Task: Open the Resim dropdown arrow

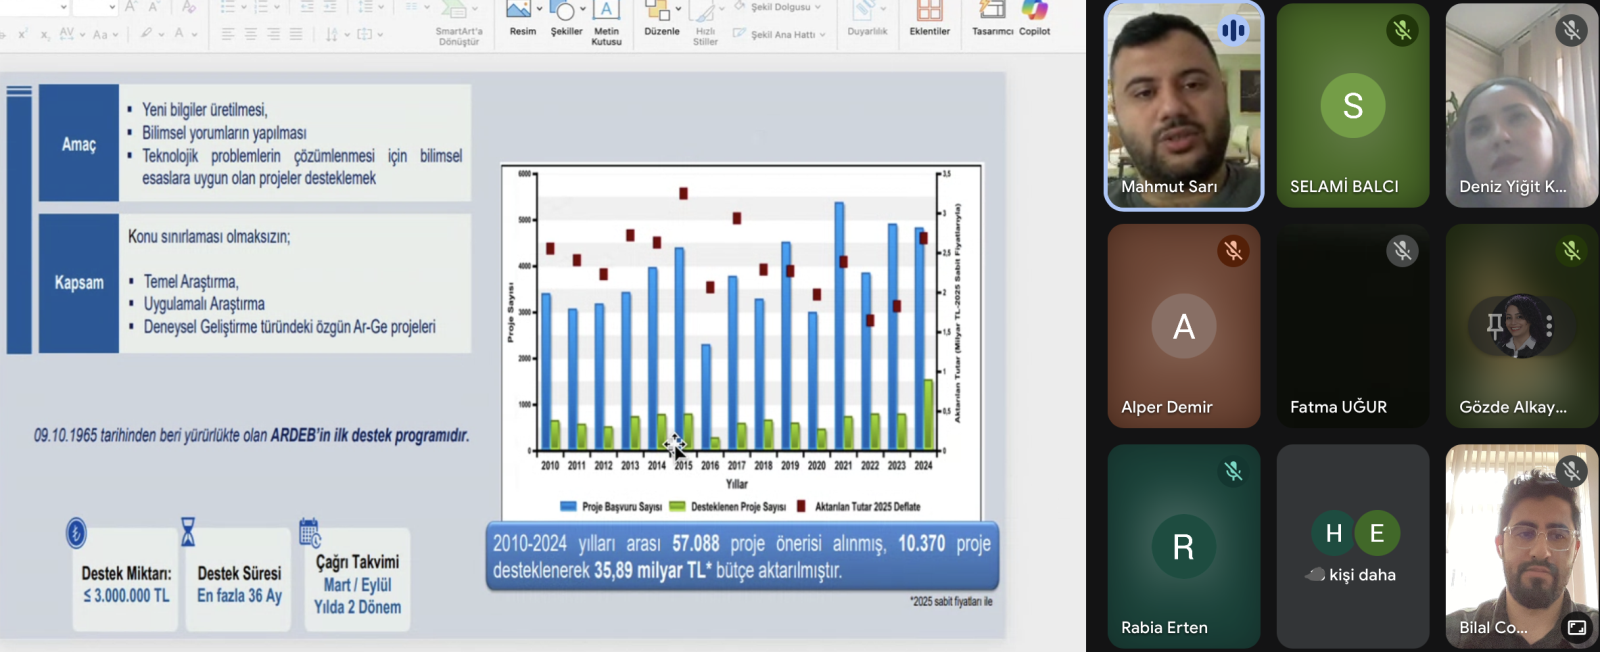Action: click(539, 10)
